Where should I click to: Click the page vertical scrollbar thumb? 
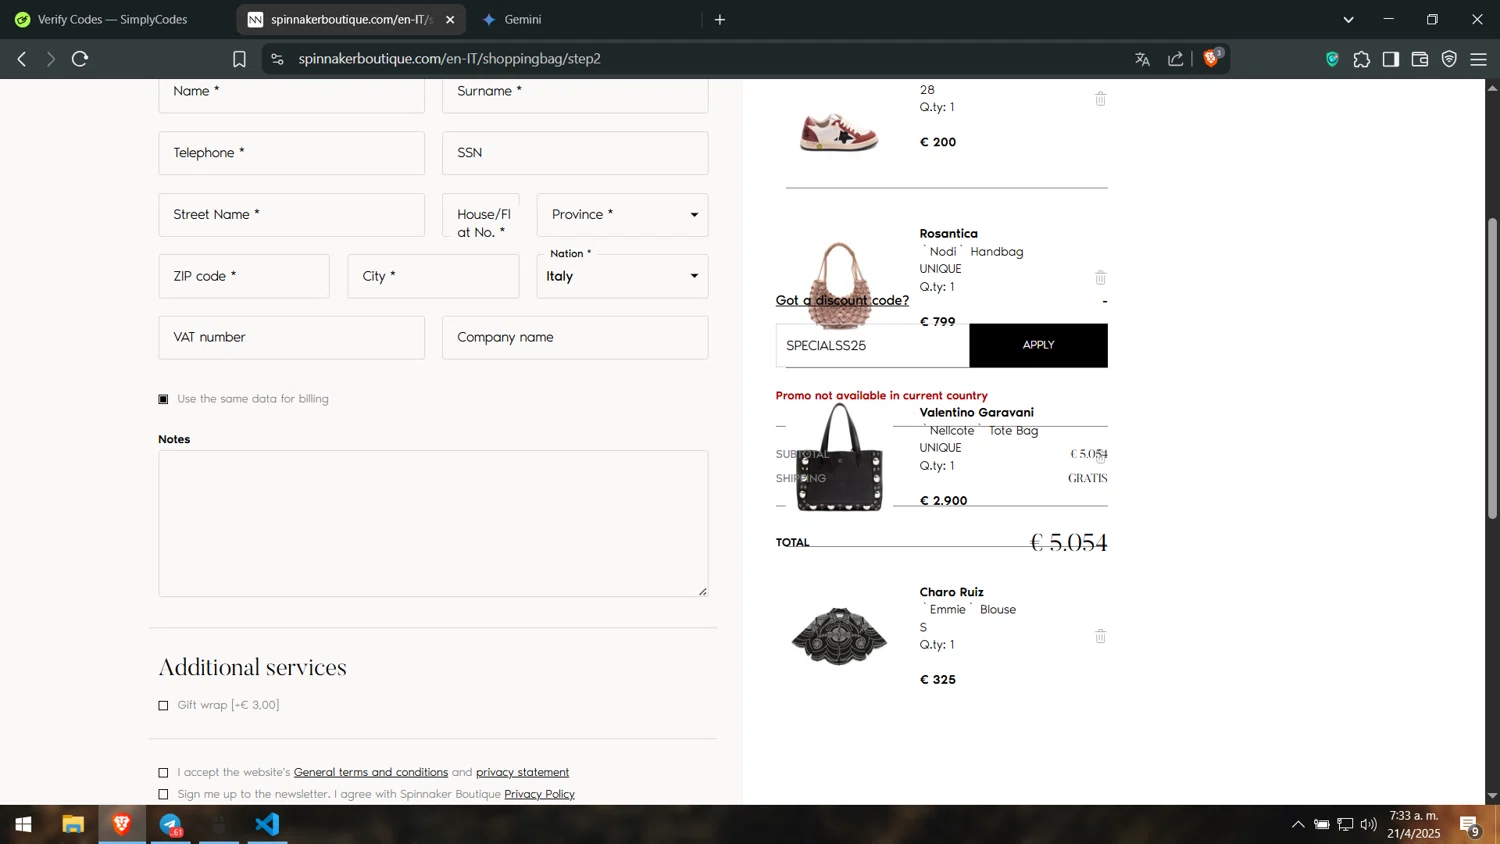click(1492, 368)
